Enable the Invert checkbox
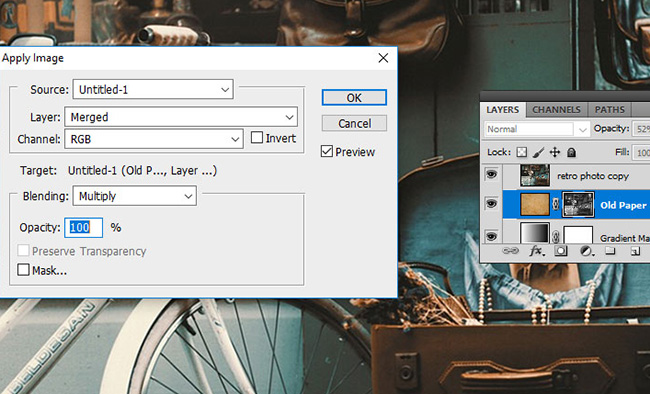This screenshot has height=394, width=650. pos(257,138)
